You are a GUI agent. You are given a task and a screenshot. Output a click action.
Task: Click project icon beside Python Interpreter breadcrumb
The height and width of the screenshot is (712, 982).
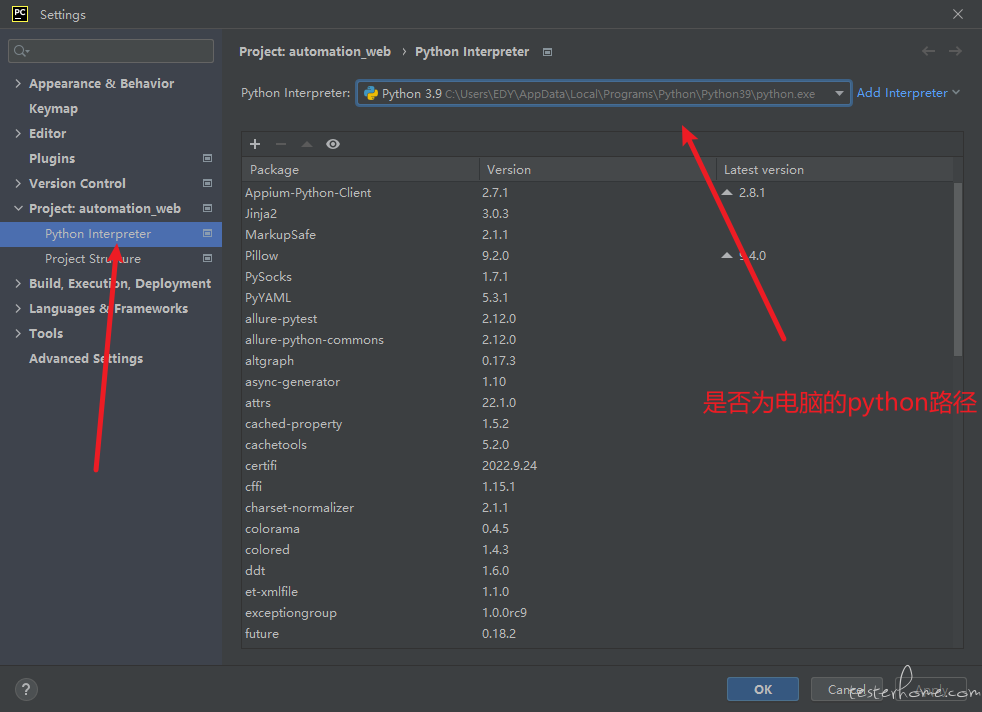(547, 52)
